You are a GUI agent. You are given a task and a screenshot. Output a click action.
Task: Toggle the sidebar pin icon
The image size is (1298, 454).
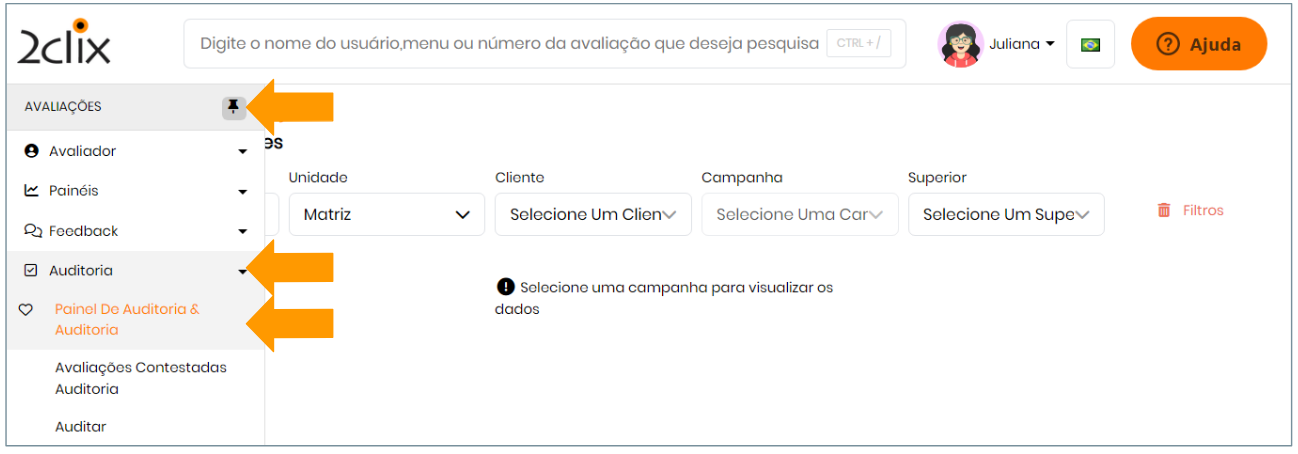coord(233,107)
